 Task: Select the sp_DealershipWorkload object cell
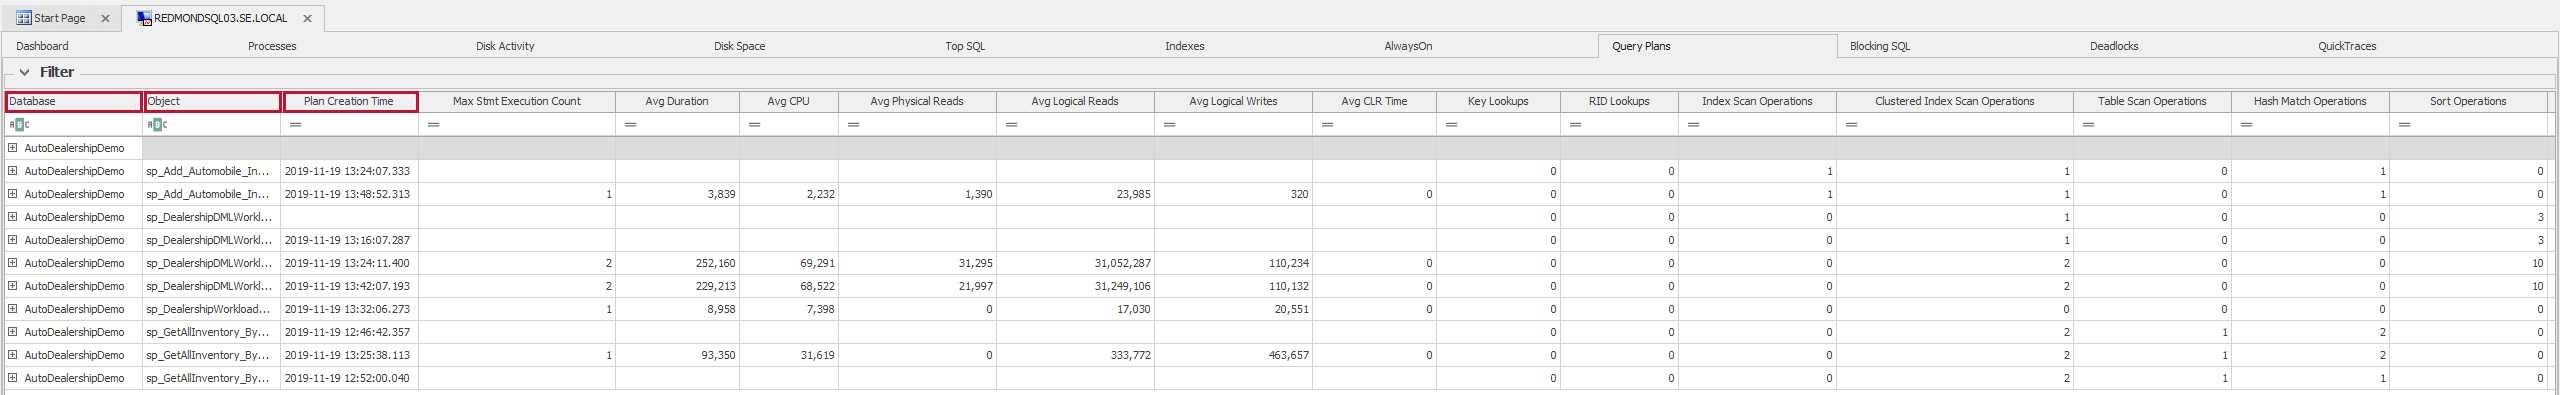[211, 309]
